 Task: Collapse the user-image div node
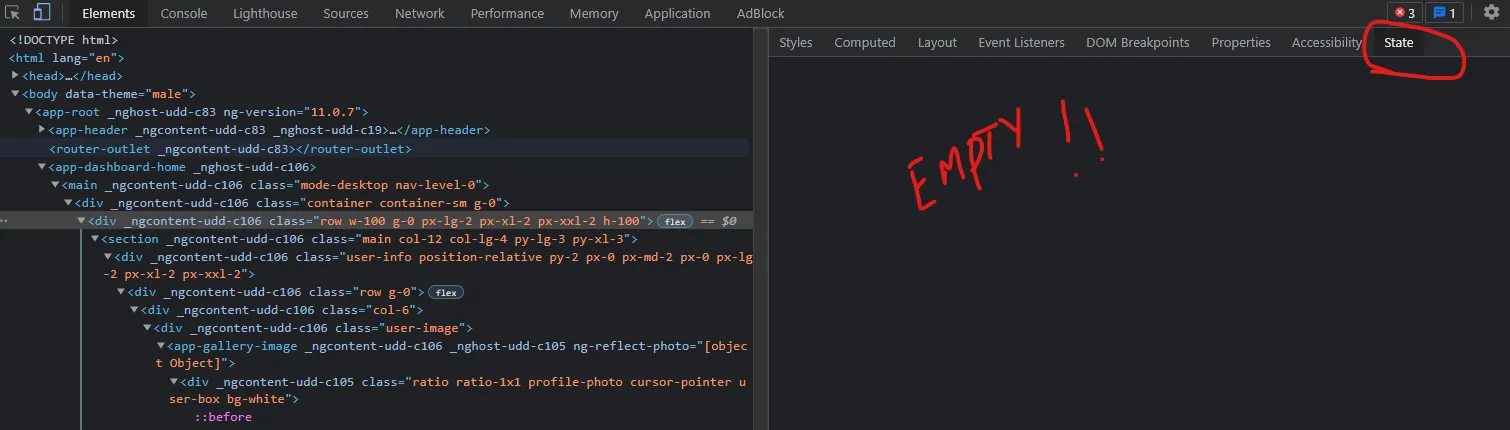pos(147,328)
